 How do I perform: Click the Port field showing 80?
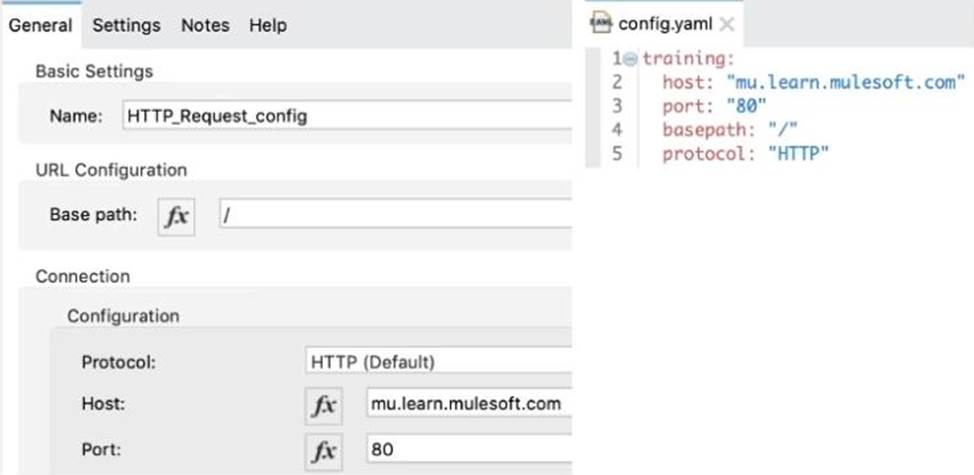[x=469, y=449]
